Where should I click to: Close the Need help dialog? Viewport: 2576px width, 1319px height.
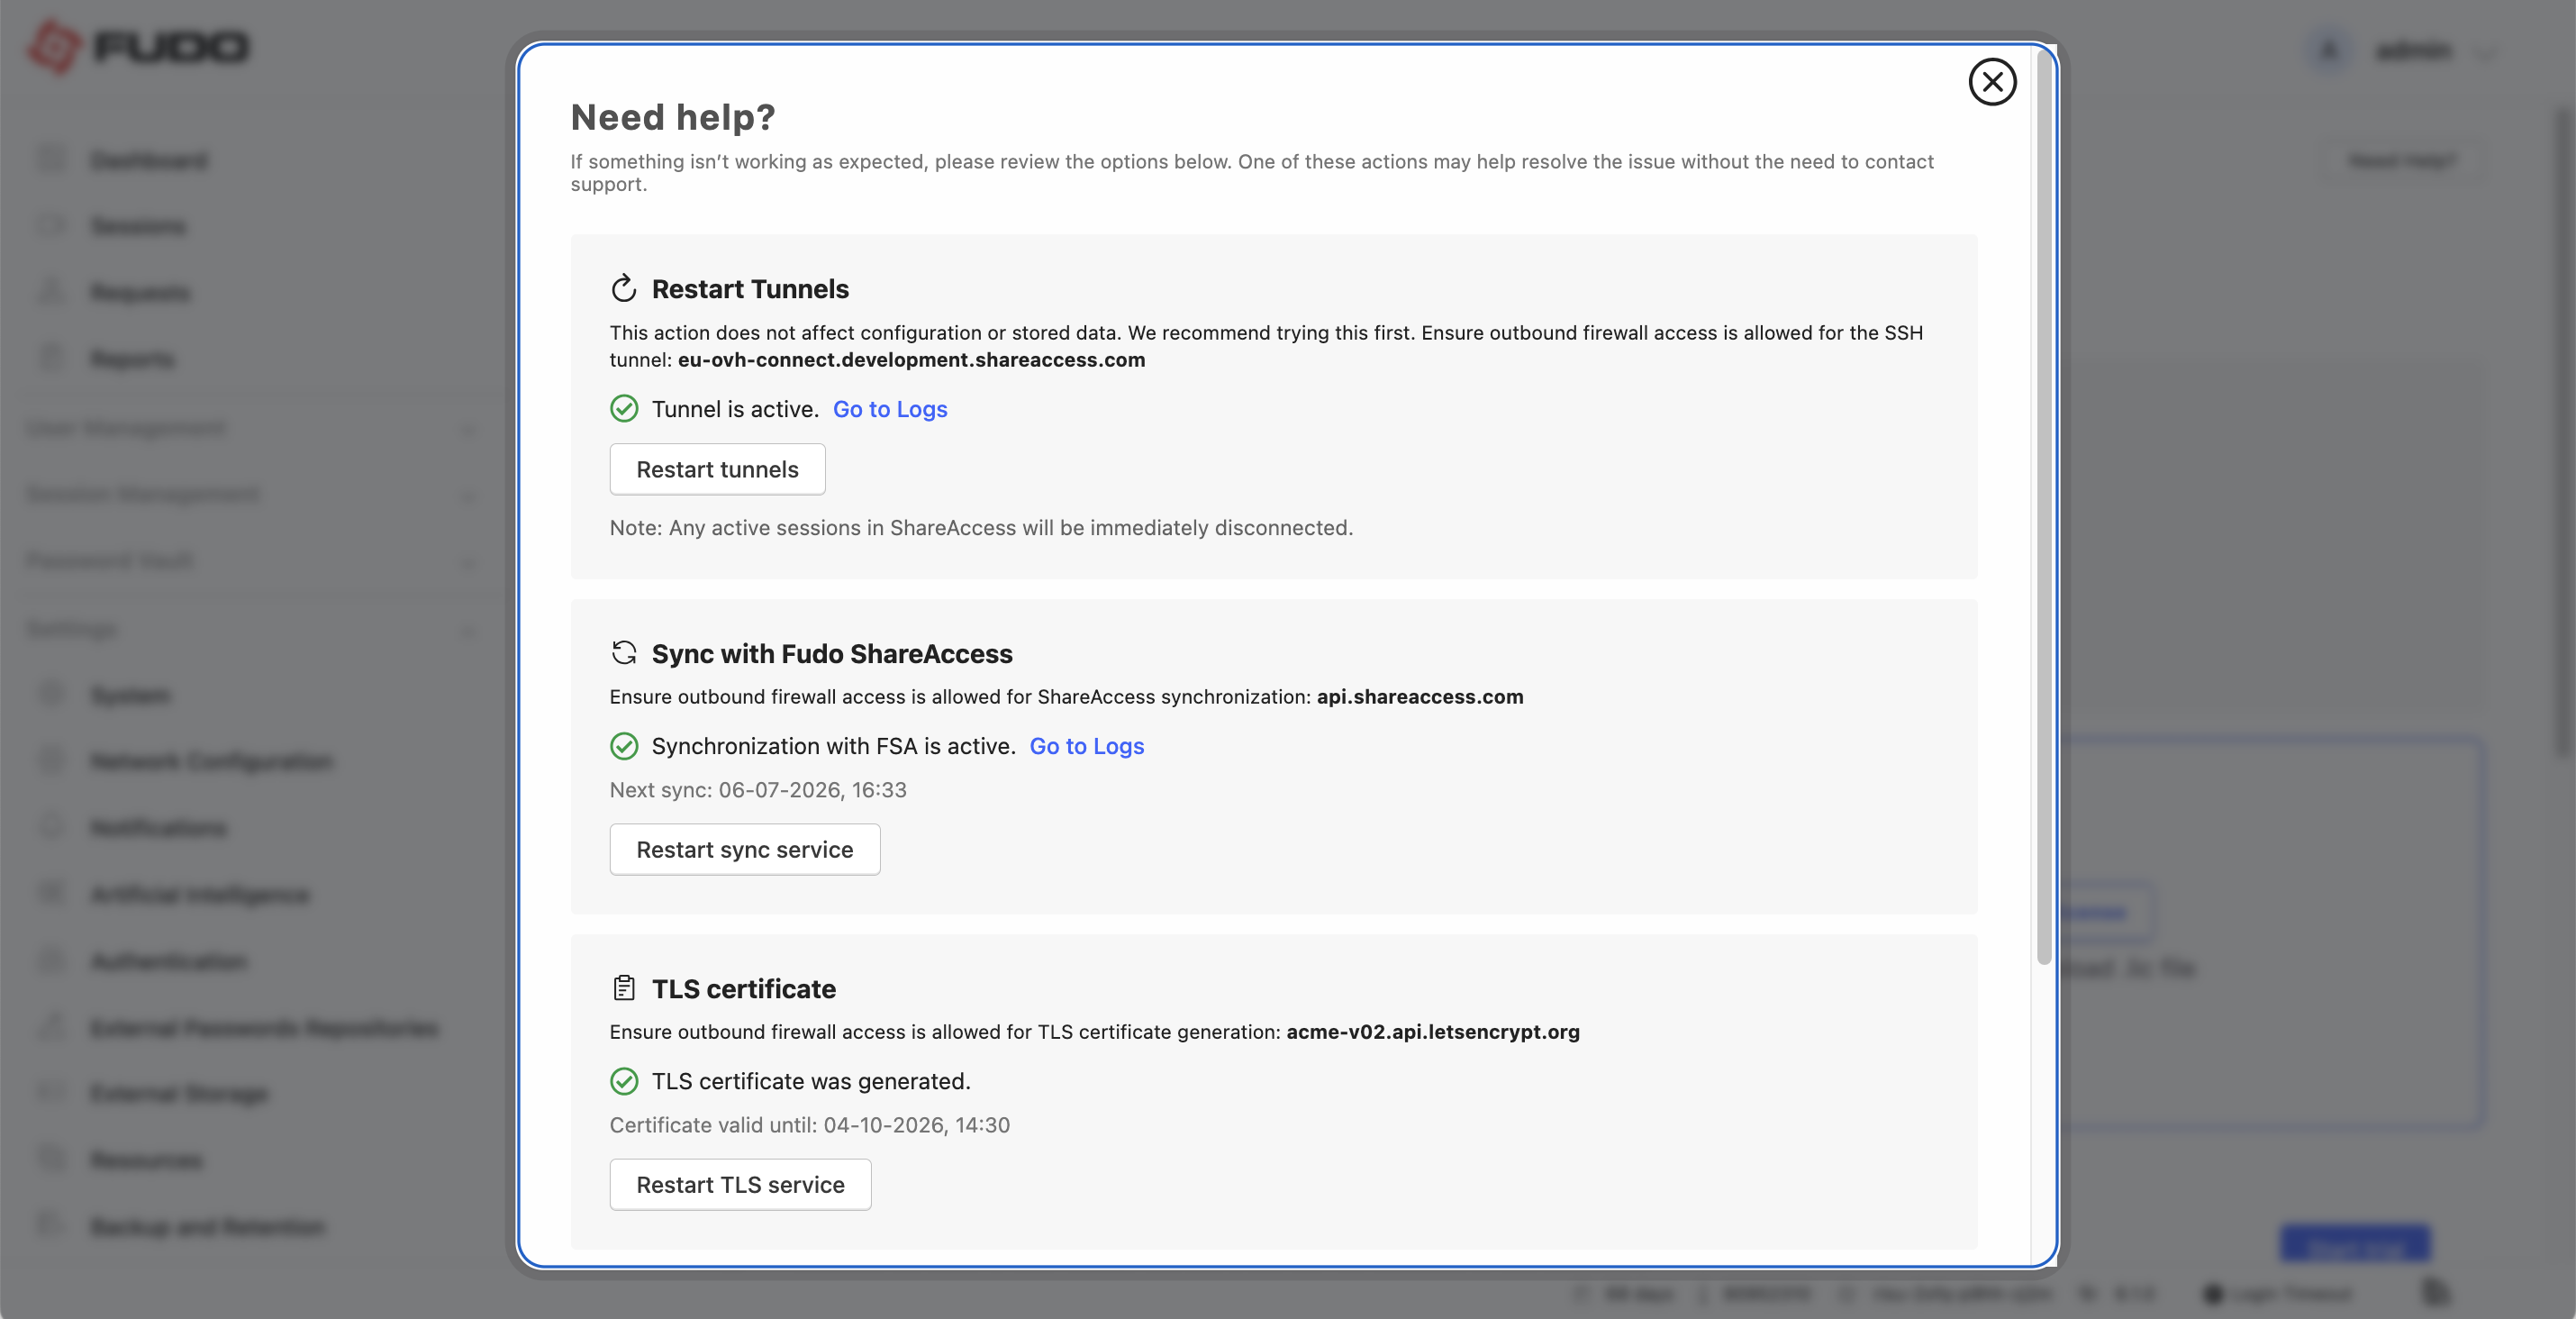pos(1992,82)
